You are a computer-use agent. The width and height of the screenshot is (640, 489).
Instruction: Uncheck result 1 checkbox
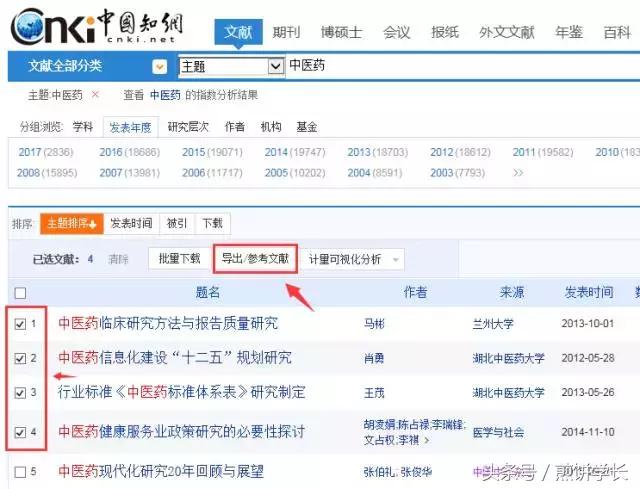click(x=20, y=324)
